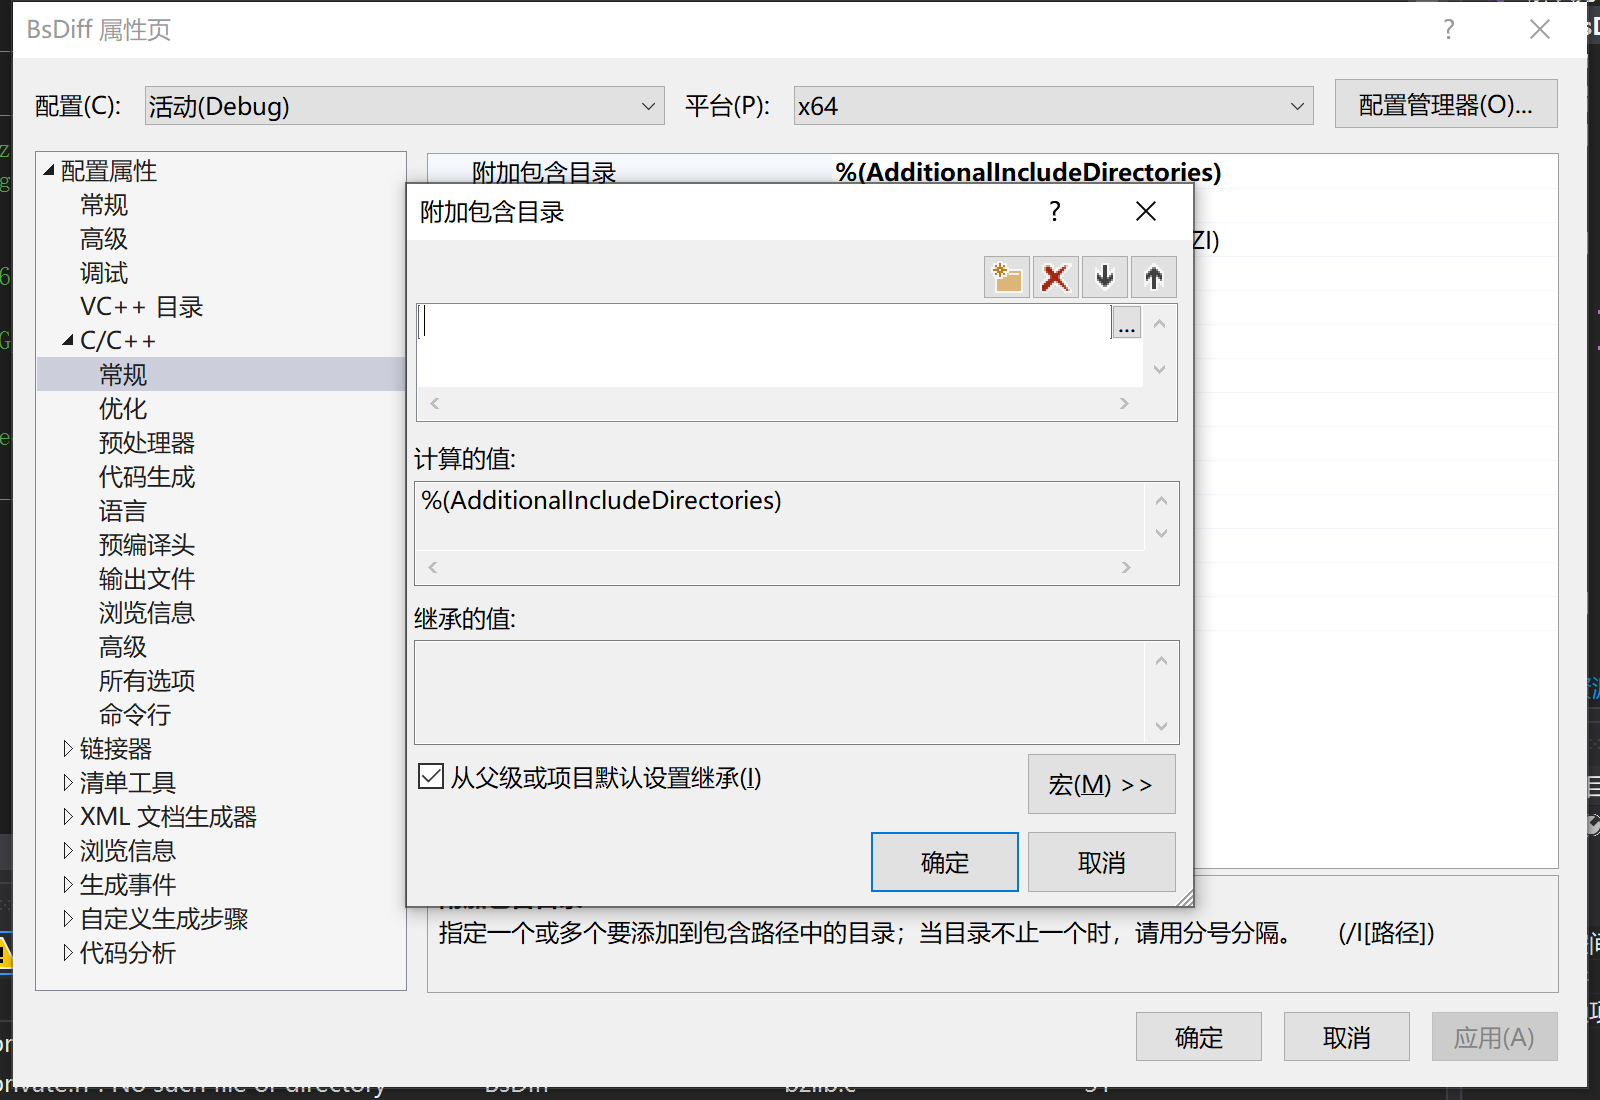This screenshot has width=1600, height=1100.
Task: Confirm the dialog with 确定
Action: 943,861
